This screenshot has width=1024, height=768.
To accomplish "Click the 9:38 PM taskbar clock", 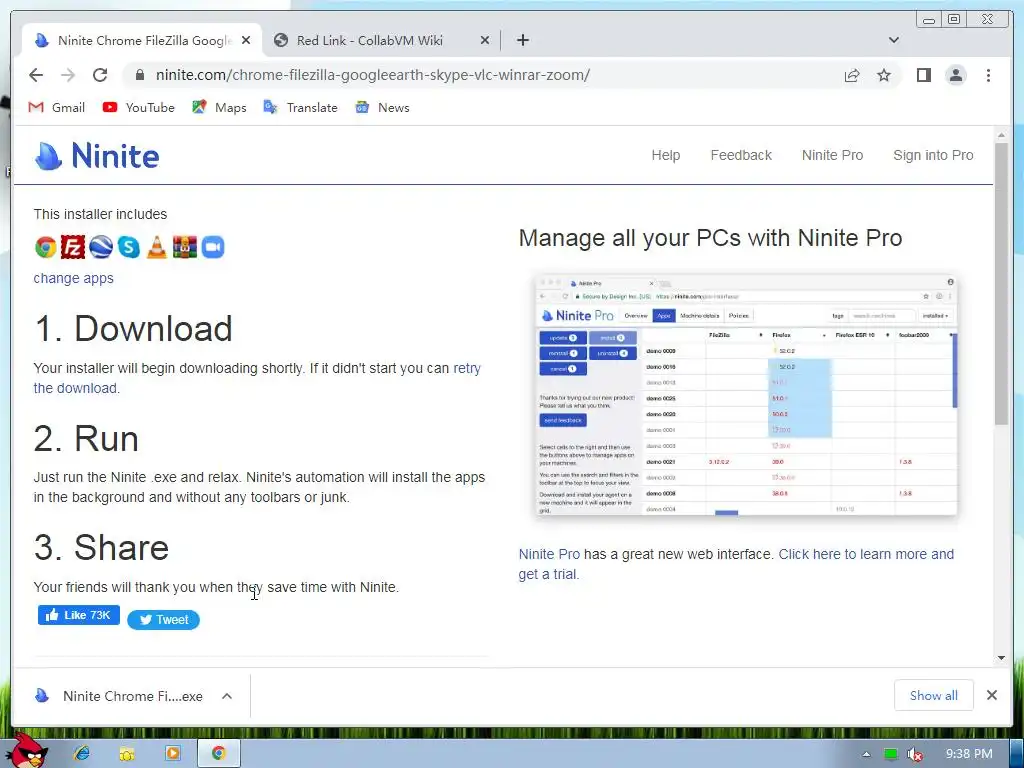I will [969, 754].
